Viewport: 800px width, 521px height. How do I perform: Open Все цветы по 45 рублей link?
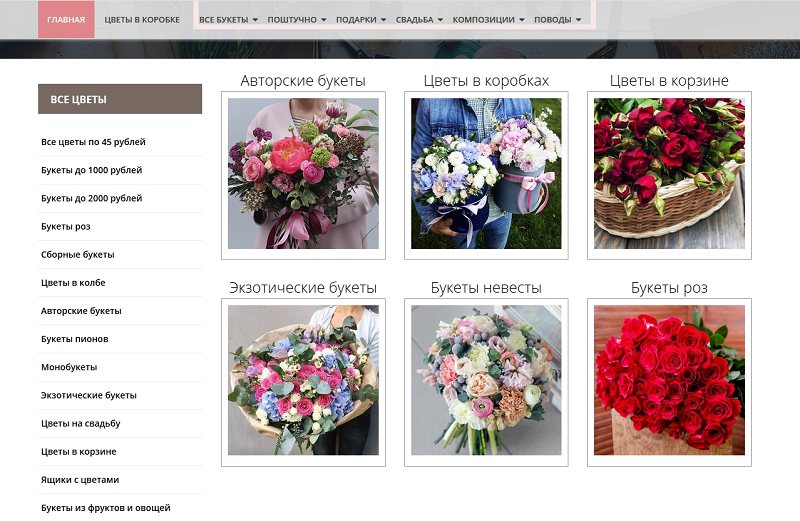pyautogui.click(x=93, y=142)
